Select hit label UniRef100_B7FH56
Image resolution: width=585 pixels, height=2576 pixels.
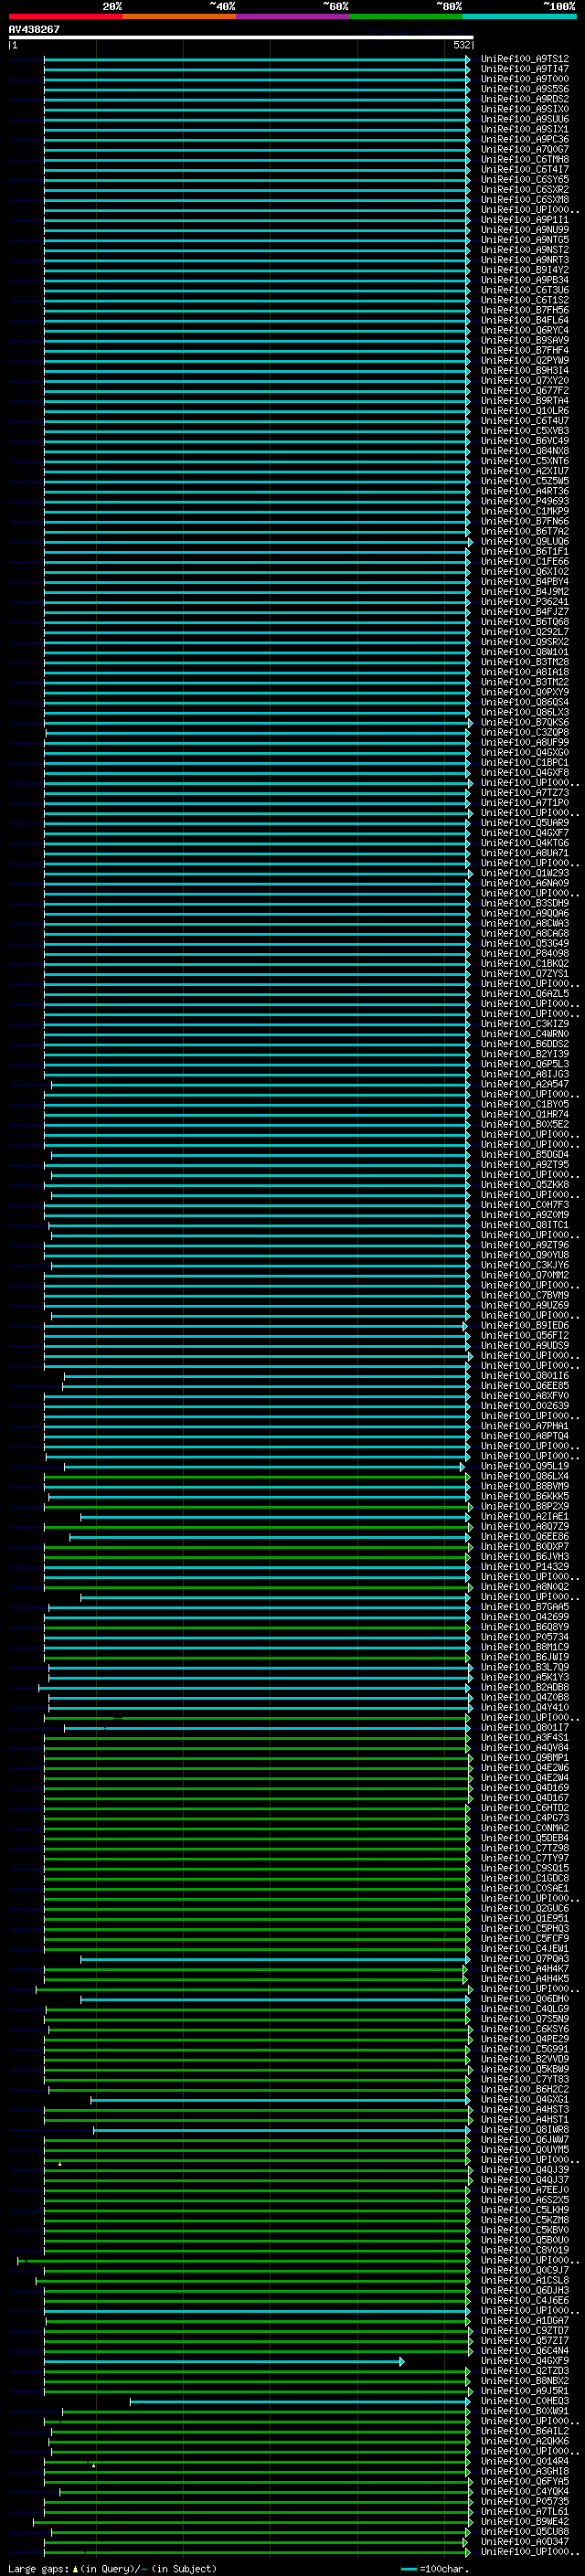(x=524, y=310)
